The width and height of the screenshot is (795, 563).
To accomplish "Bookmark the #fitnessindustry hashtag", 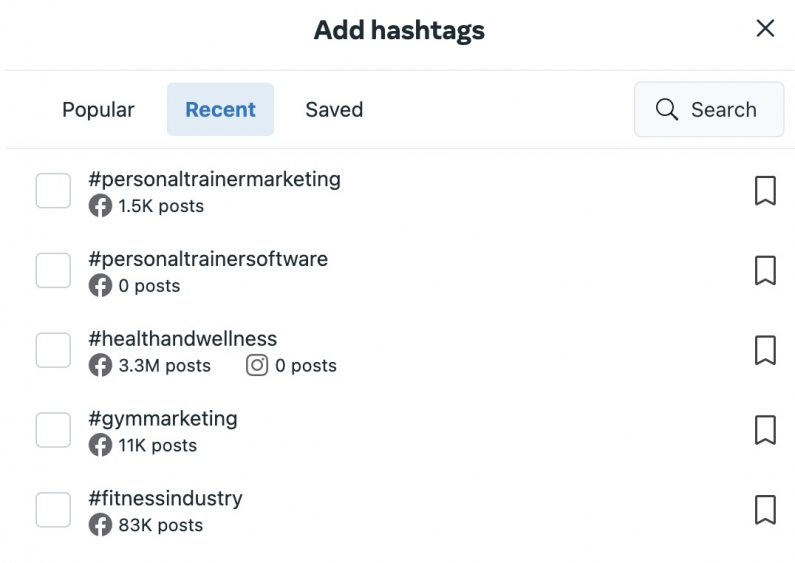I will (764, 510).
